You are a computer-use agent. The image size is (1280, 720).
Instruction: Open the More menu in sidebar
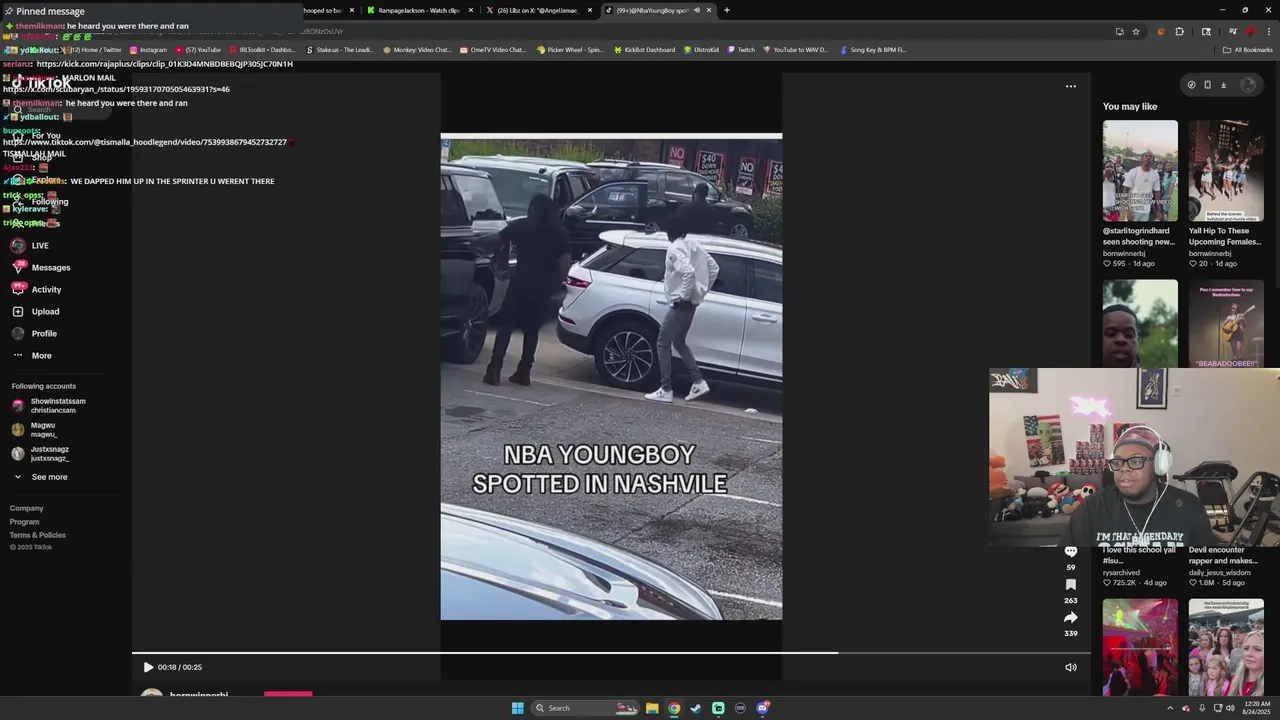(31, 355)
